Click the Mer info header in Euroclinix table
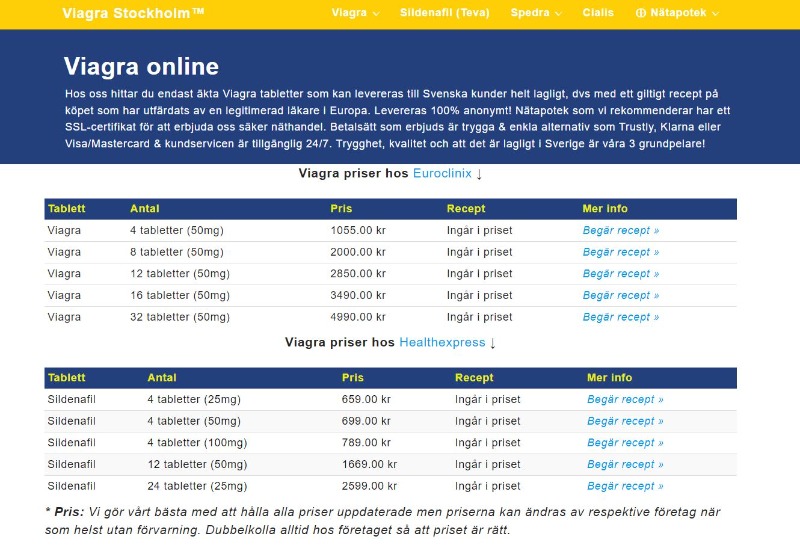 pyautogui.click(x=605, y=209)
